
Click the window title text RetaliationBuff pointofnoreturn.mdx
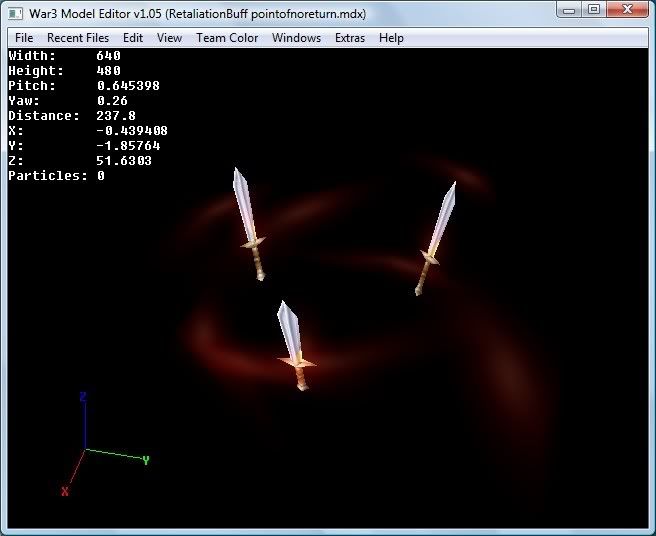click(266, 14)
